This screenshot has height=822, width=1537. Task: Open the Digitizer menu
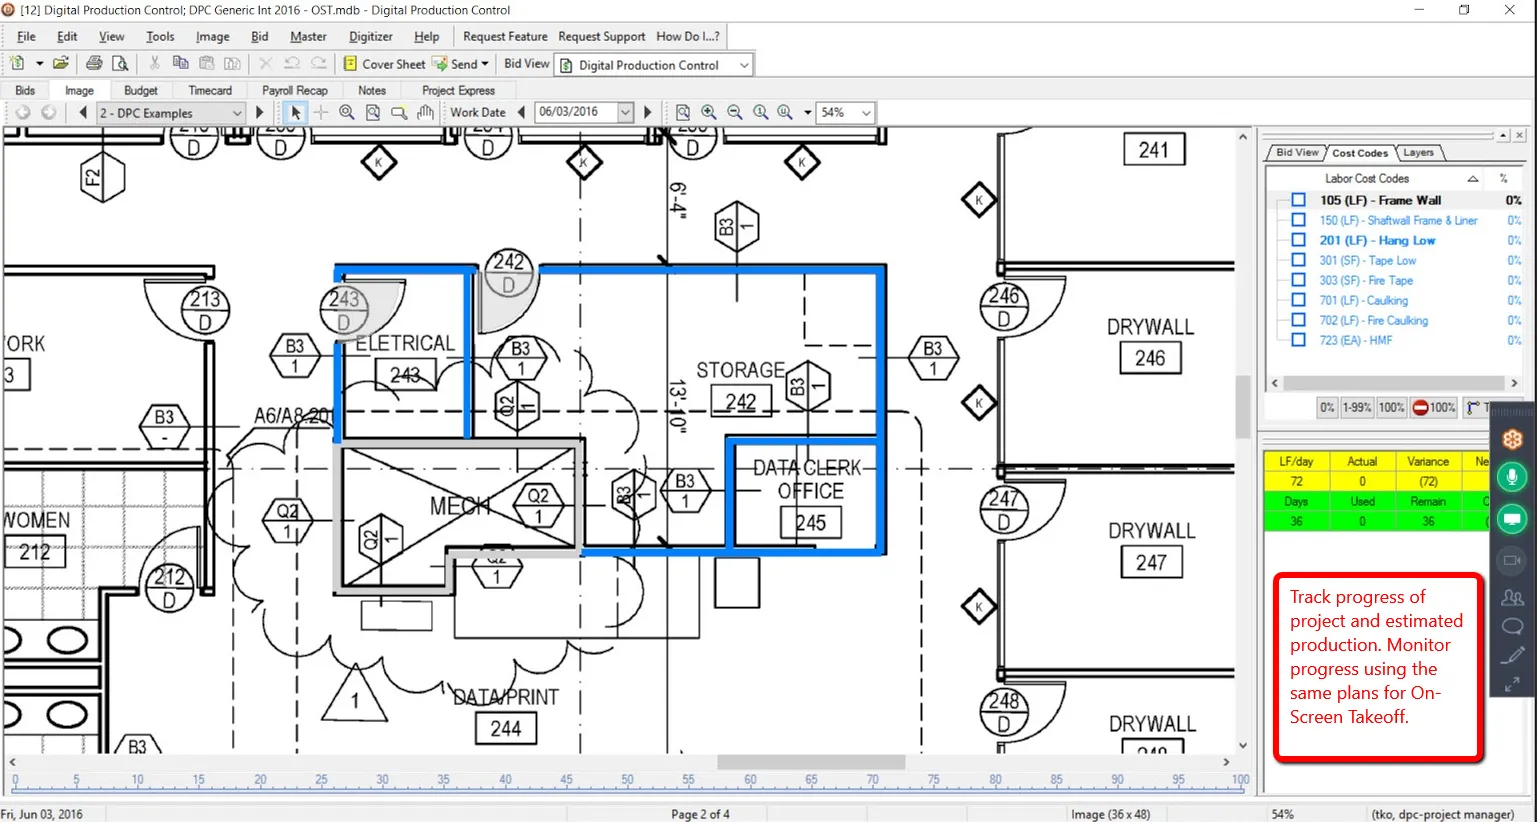click(371, 36)
